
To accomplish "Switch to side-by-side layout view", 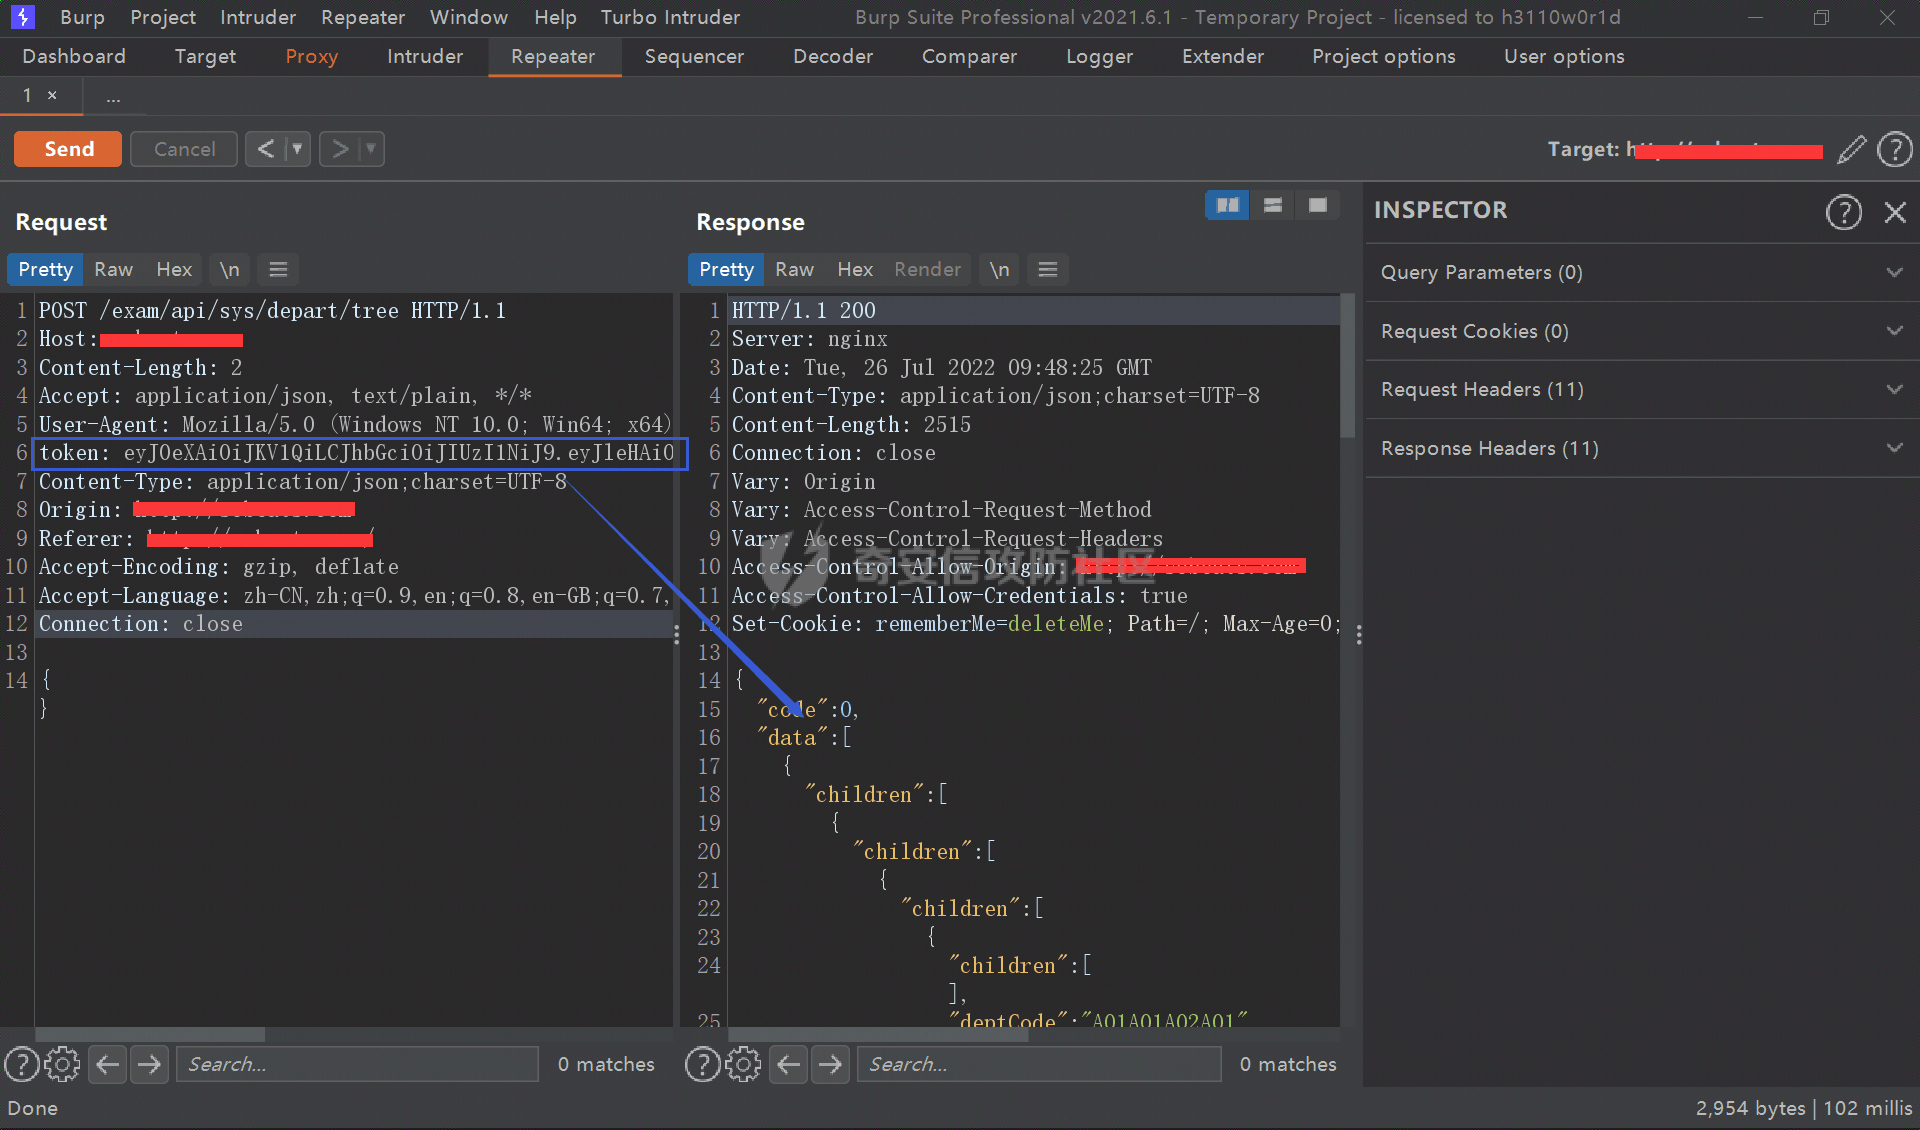I will point(1227,205).
